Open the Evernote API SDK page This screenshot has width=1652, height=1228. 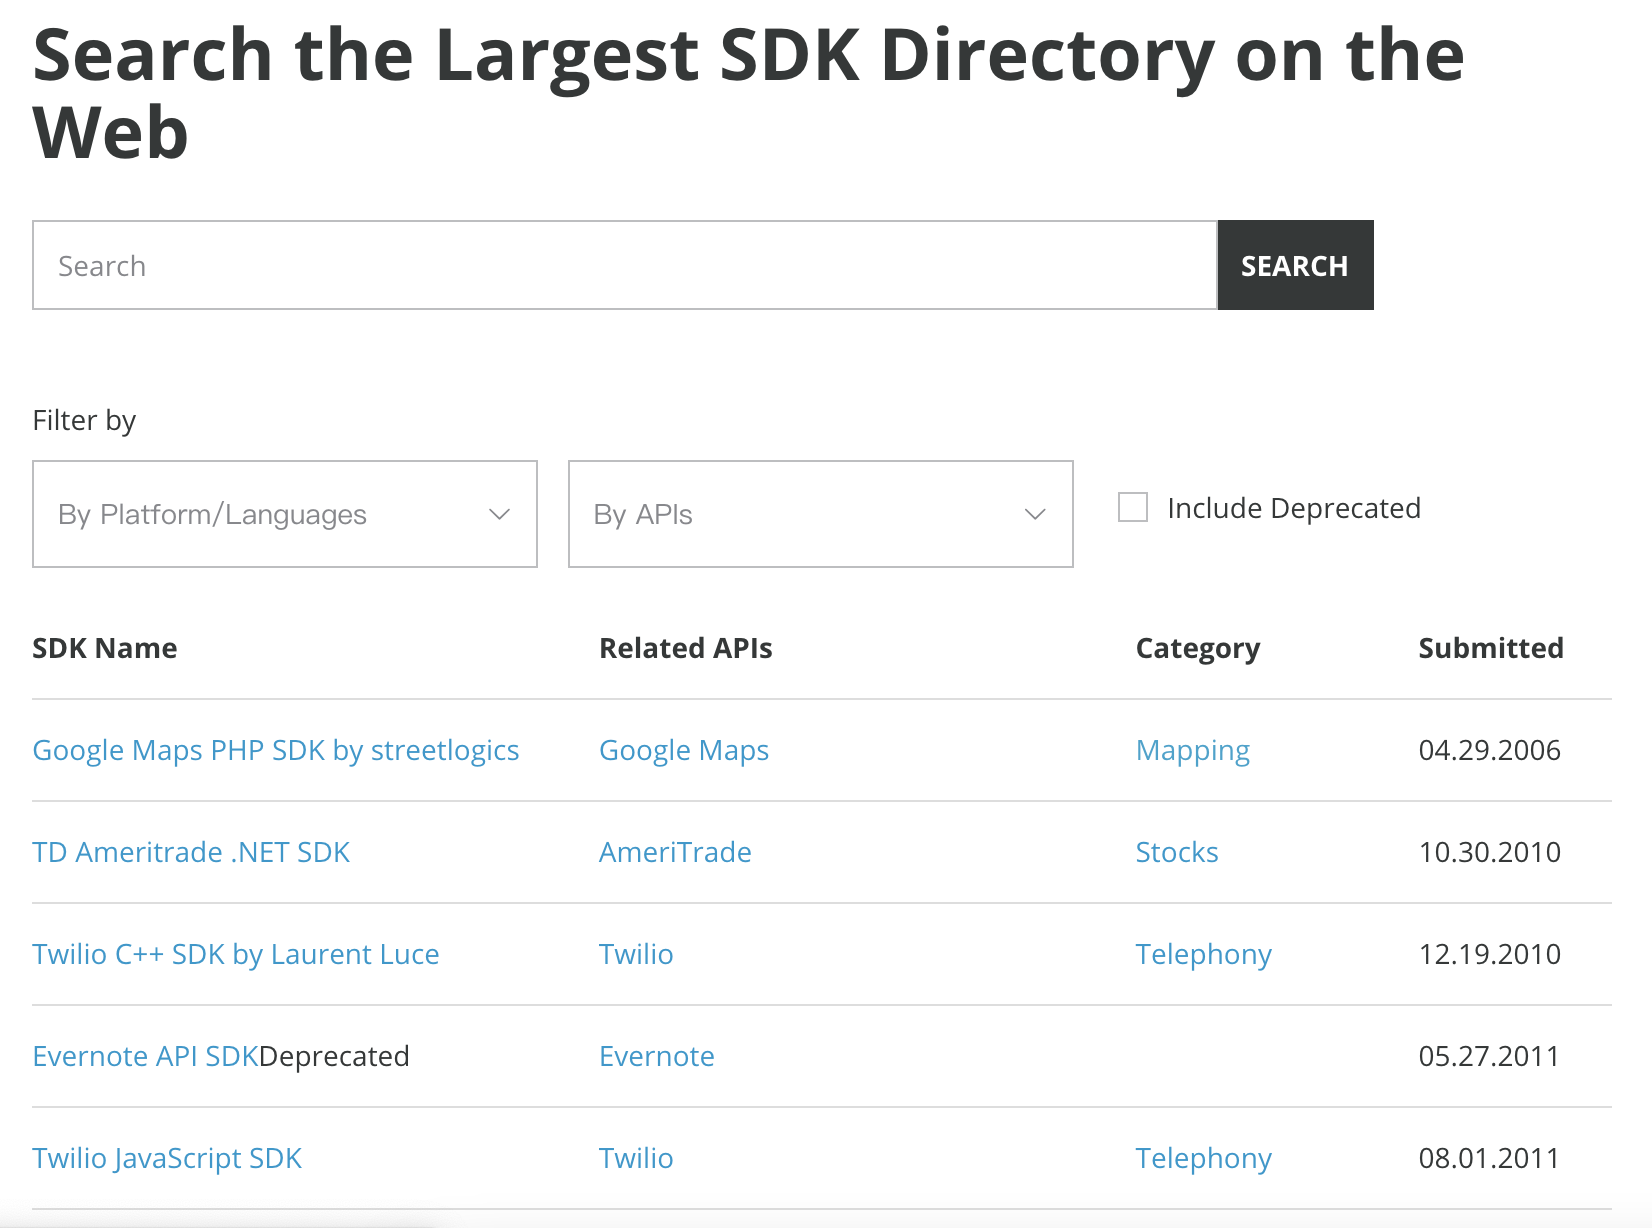[145, 1056]
